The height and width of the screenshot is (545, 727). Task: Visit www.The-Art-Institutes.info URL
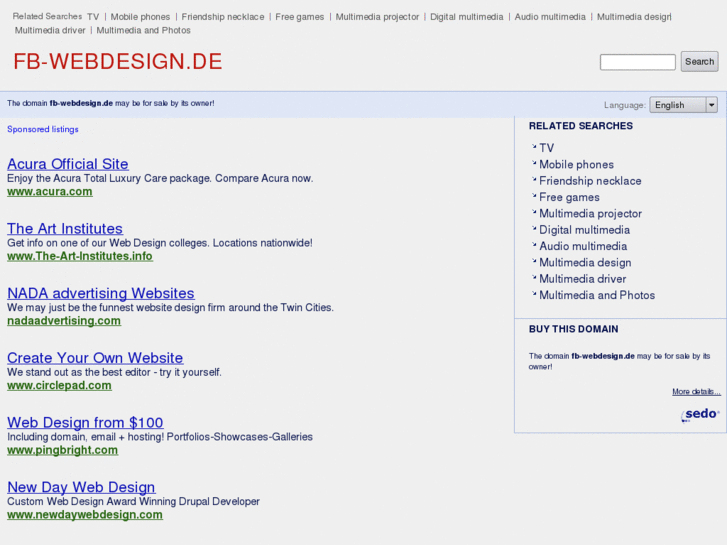point(80,256)
